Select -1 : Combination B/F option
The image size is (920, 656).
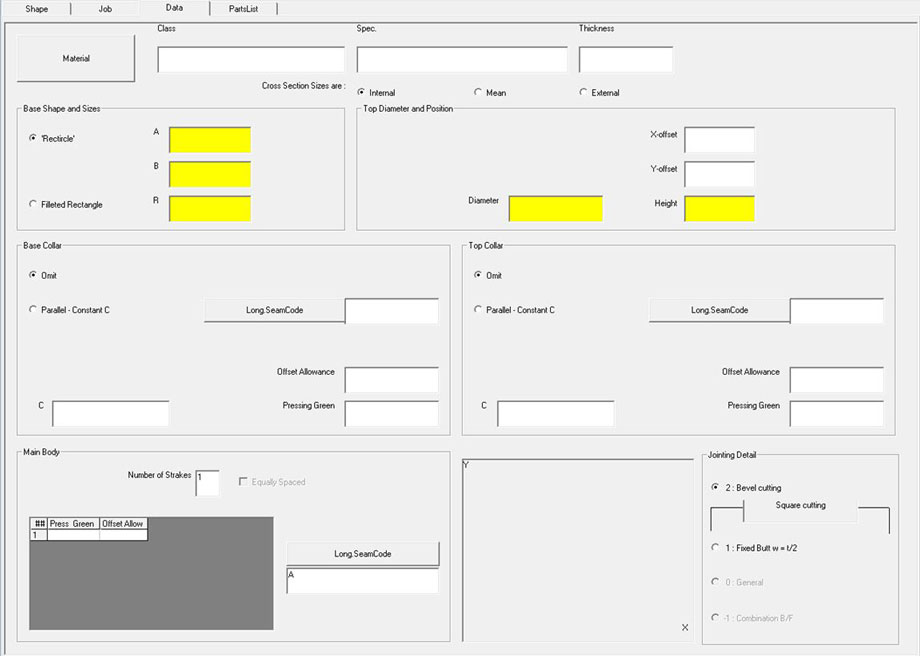coord(752,618)
